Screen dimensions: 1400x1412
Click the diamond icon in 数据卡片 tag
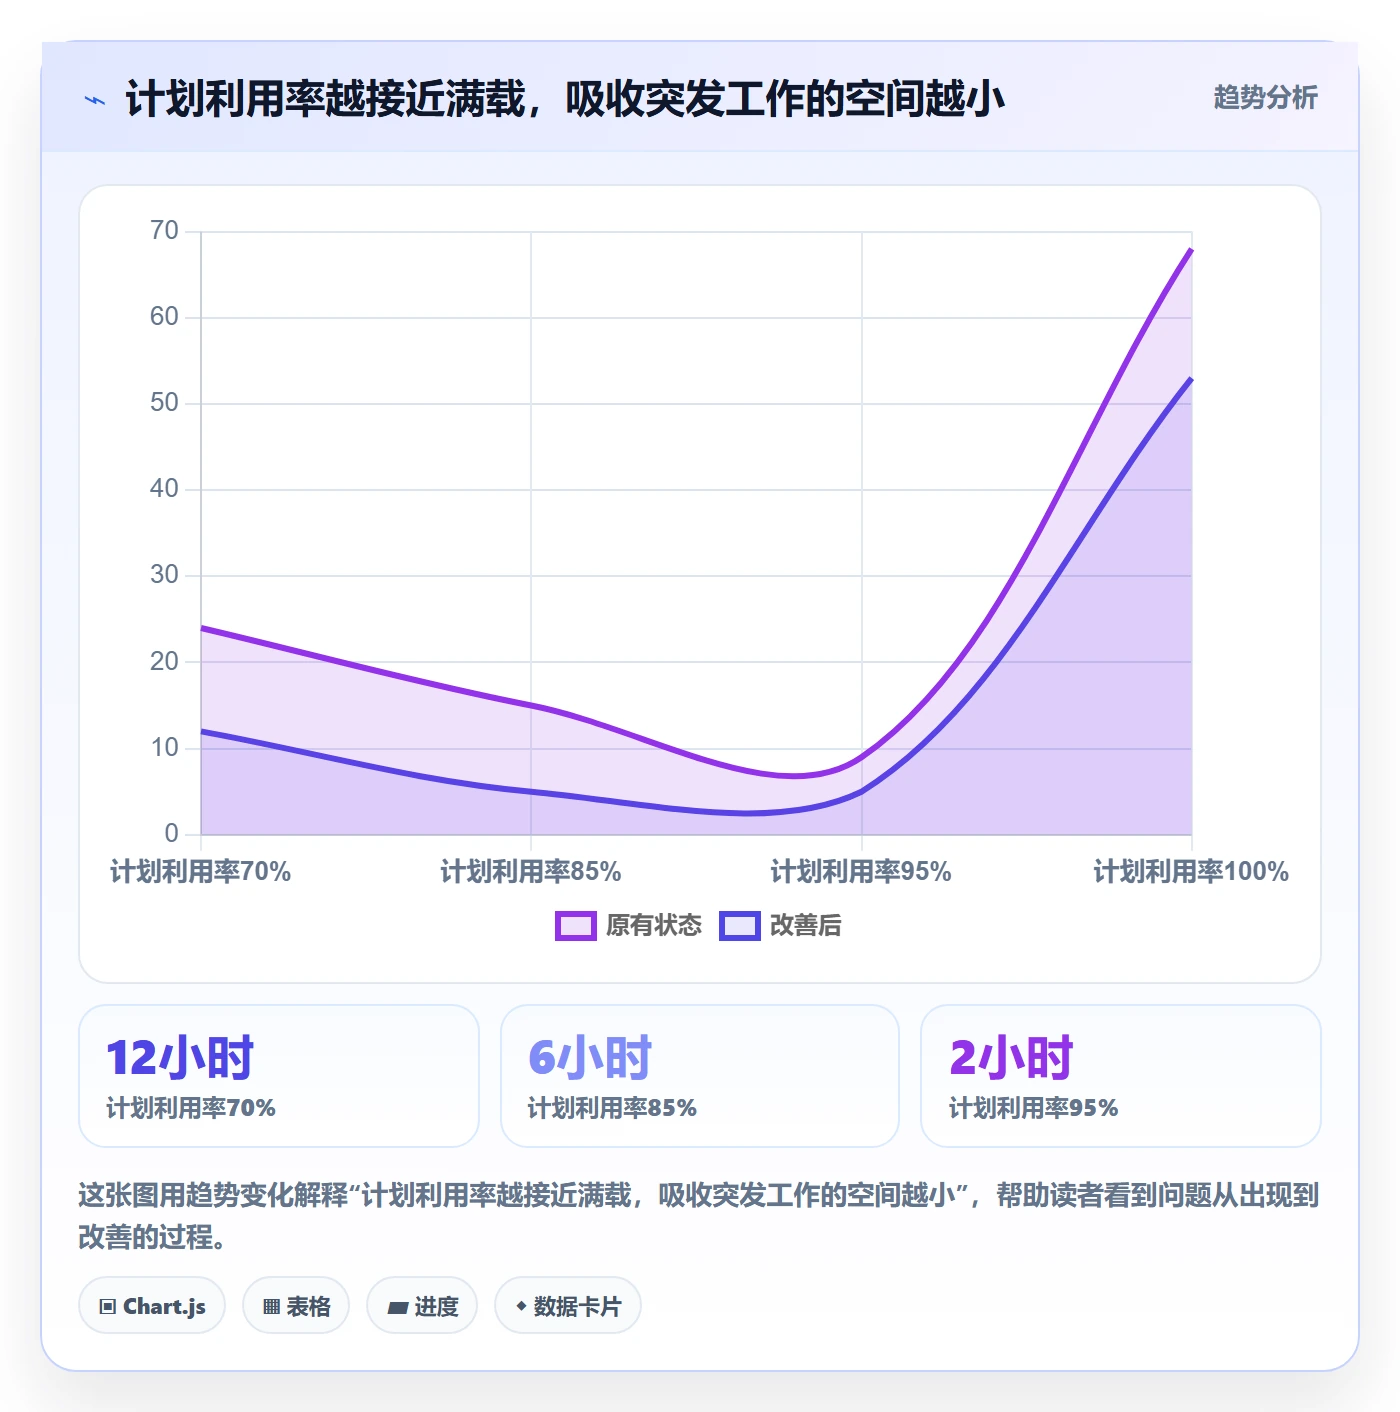(x=521, y=1306)
